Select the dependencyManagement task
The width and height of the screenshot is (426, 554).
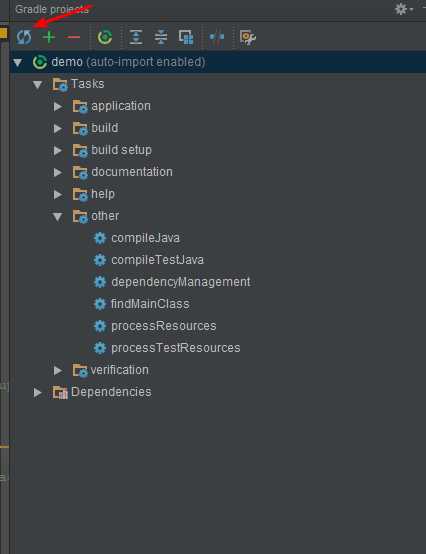click(181, 282)
